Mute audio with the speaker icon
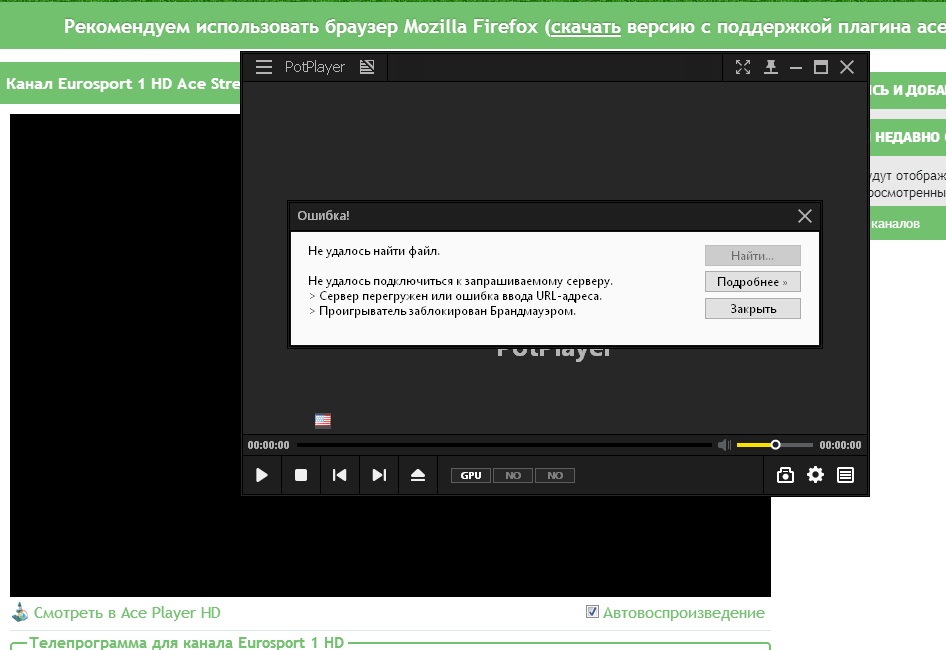 point(724,445)
